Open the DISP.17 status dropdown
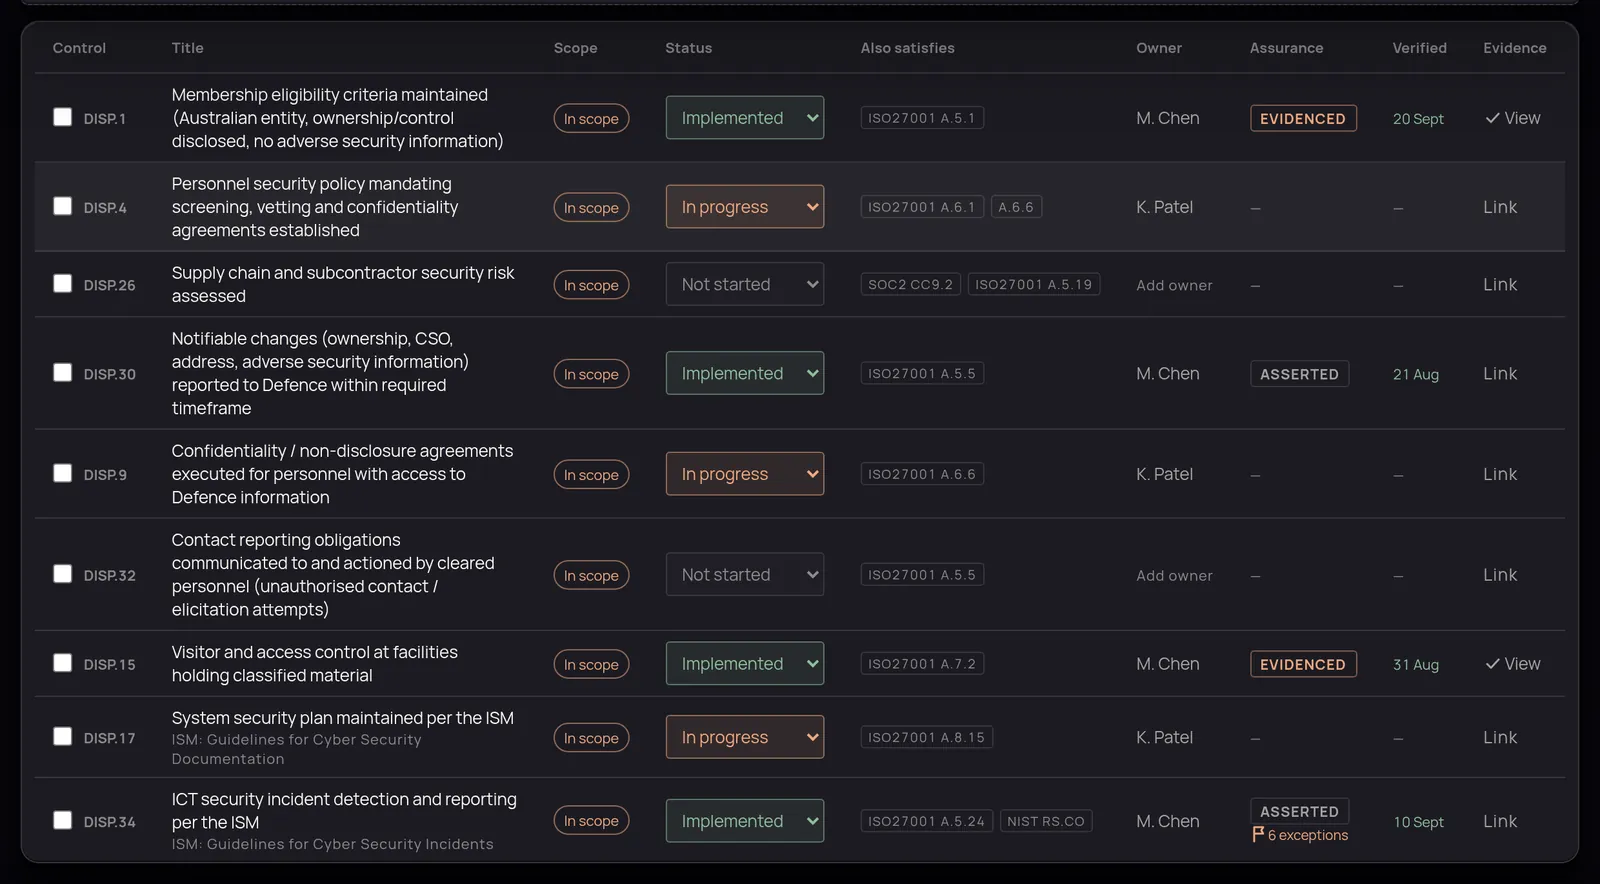The height and width of the screenshot is (884, 1600). (x=745, y=737)
